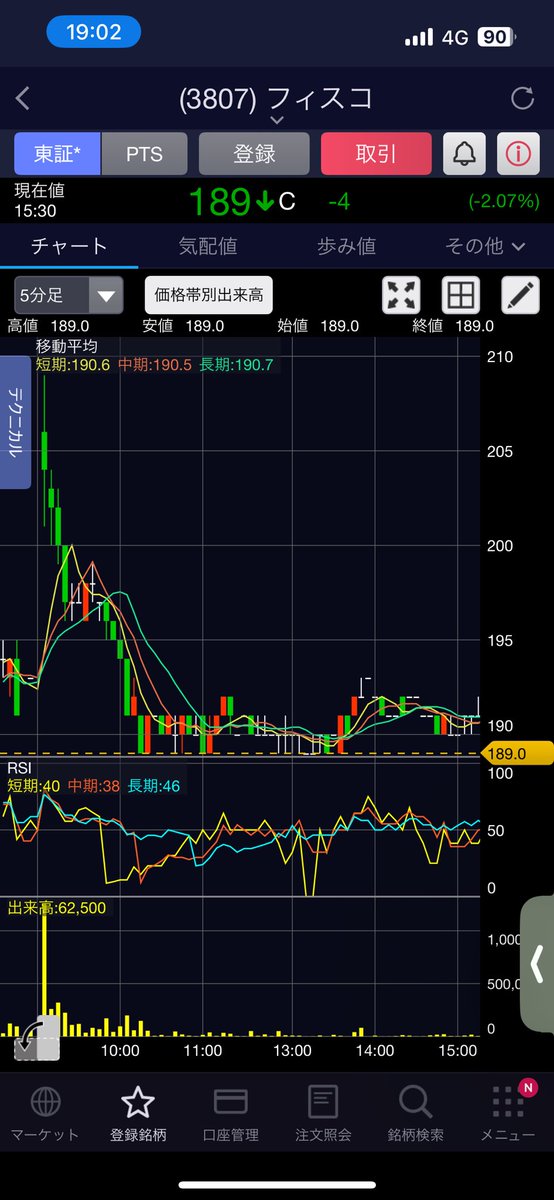Open the 5分足 timeframe dropdown
This screenshot has height=1200, width=554.
point(69,295)
